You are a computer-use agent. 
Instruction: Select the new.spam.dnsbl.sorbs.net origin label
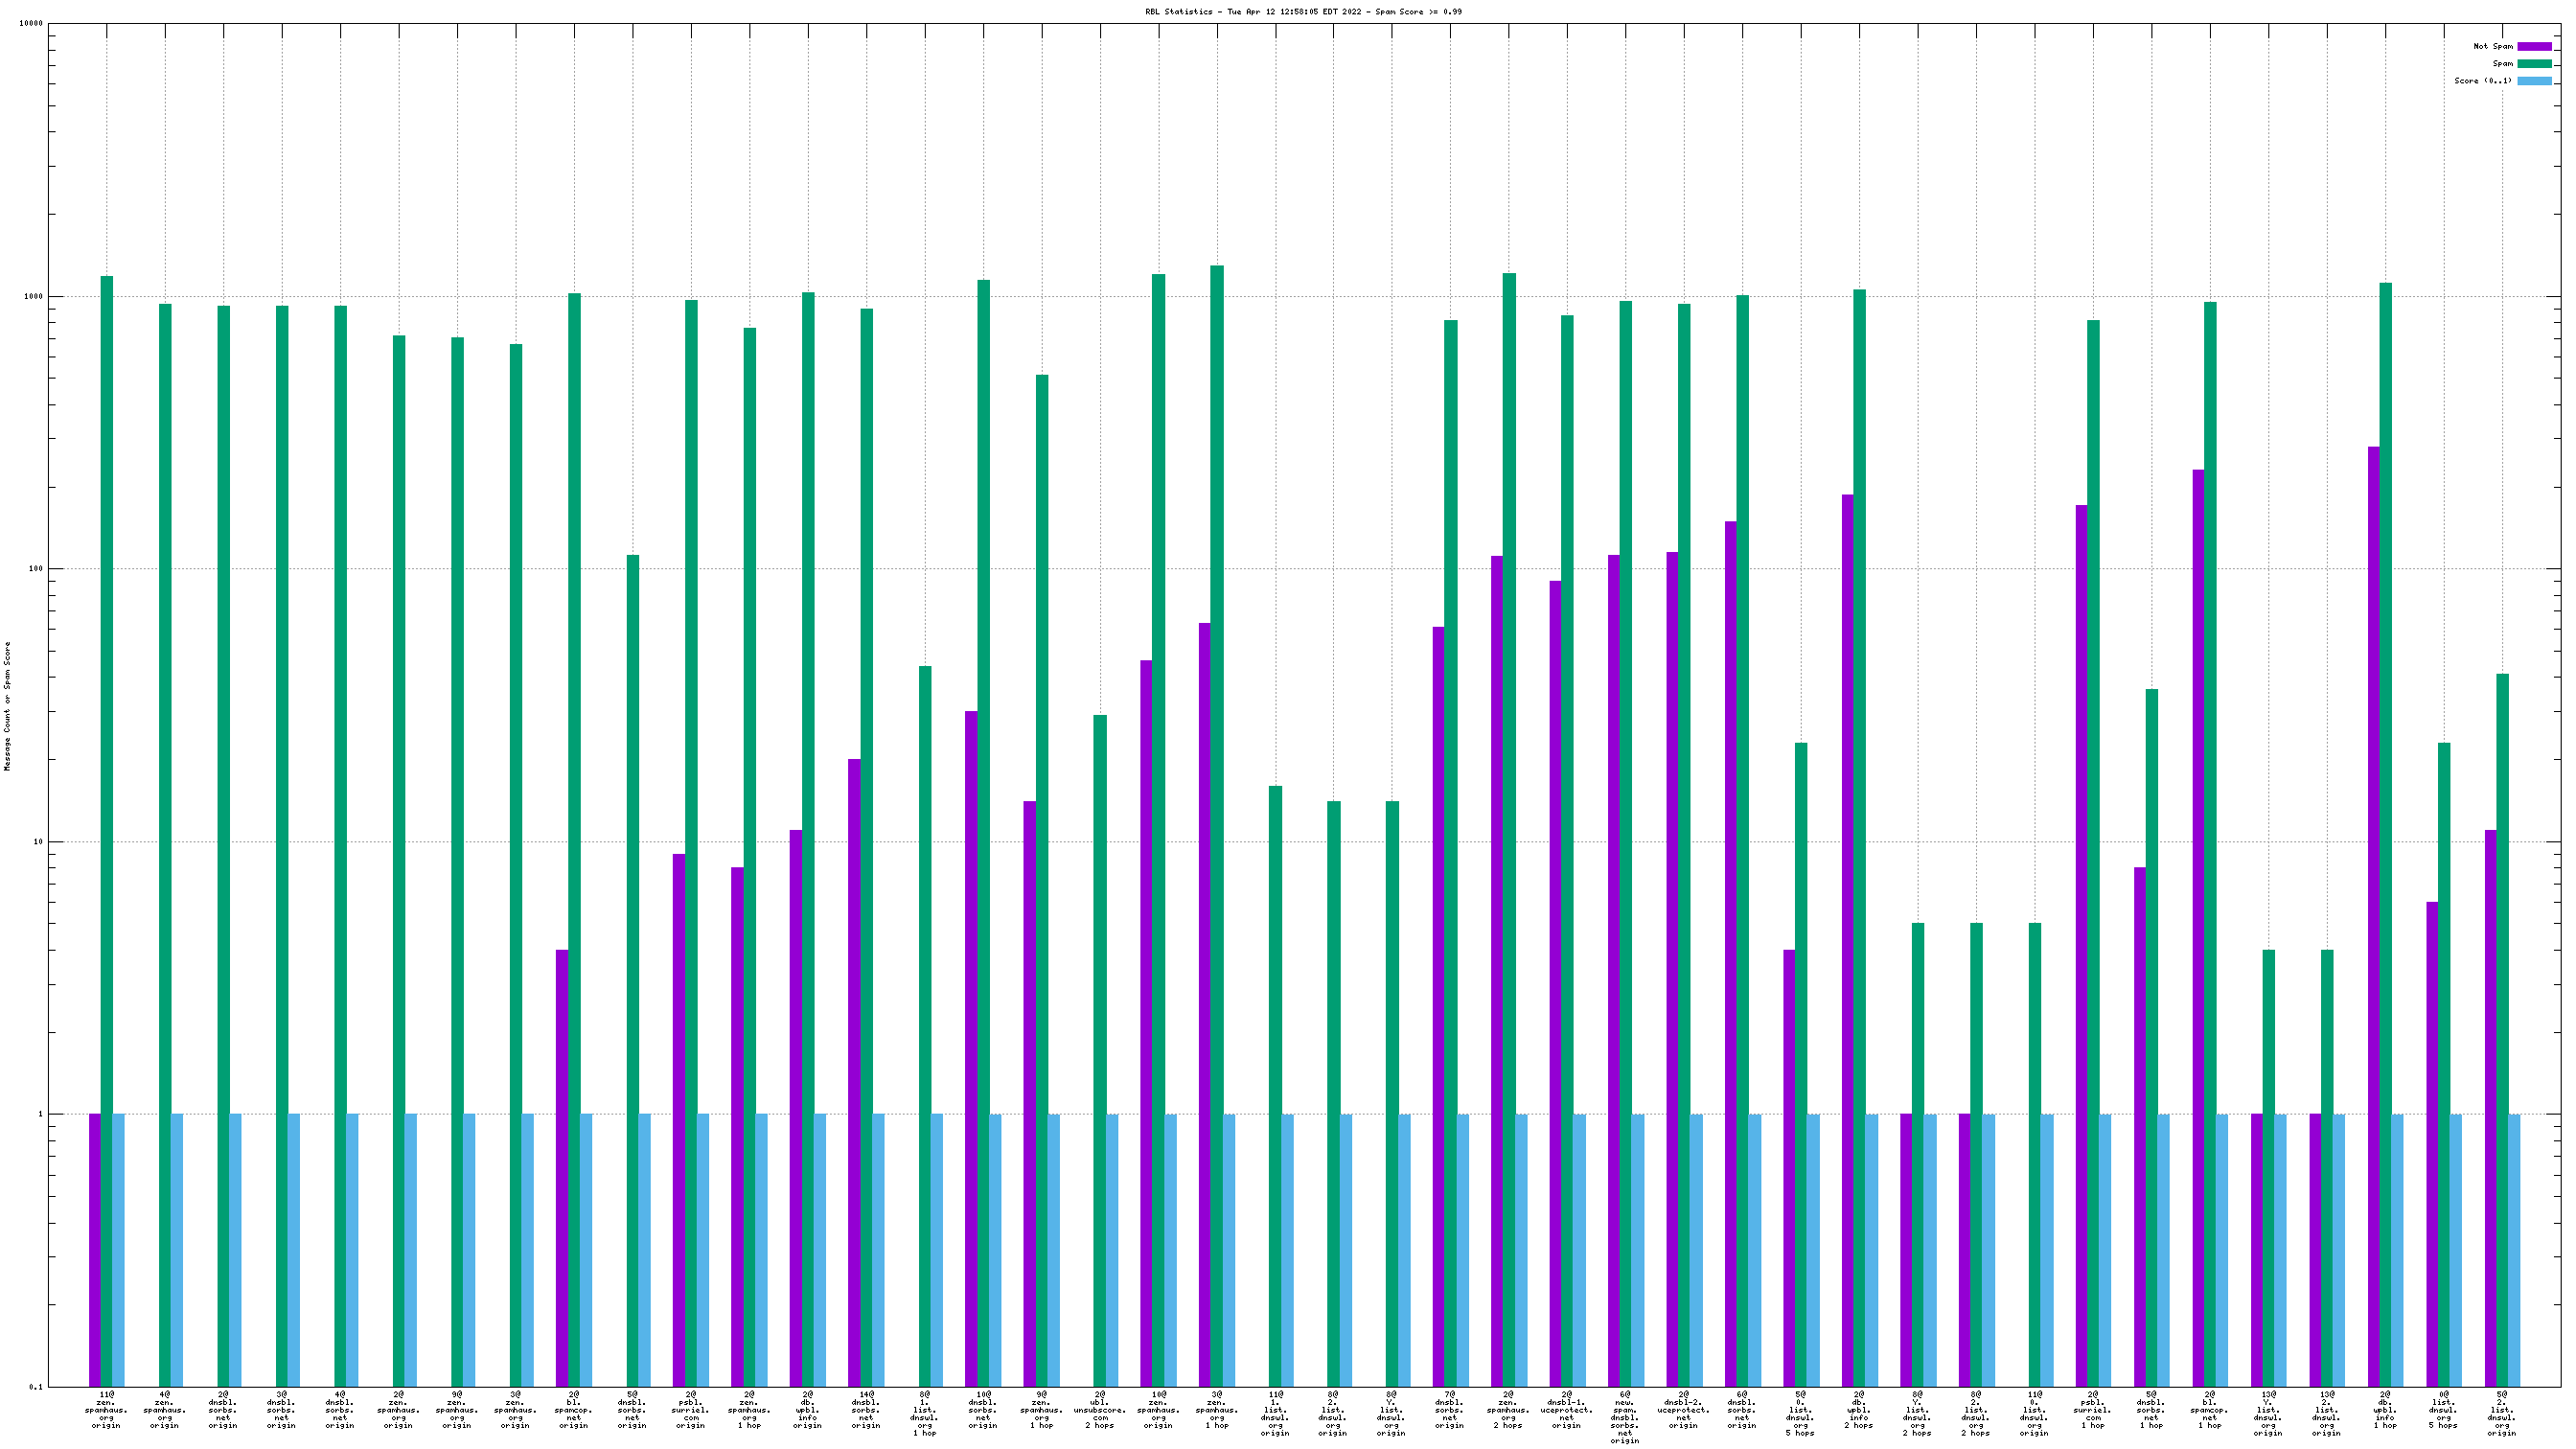pos(1625,1417)
